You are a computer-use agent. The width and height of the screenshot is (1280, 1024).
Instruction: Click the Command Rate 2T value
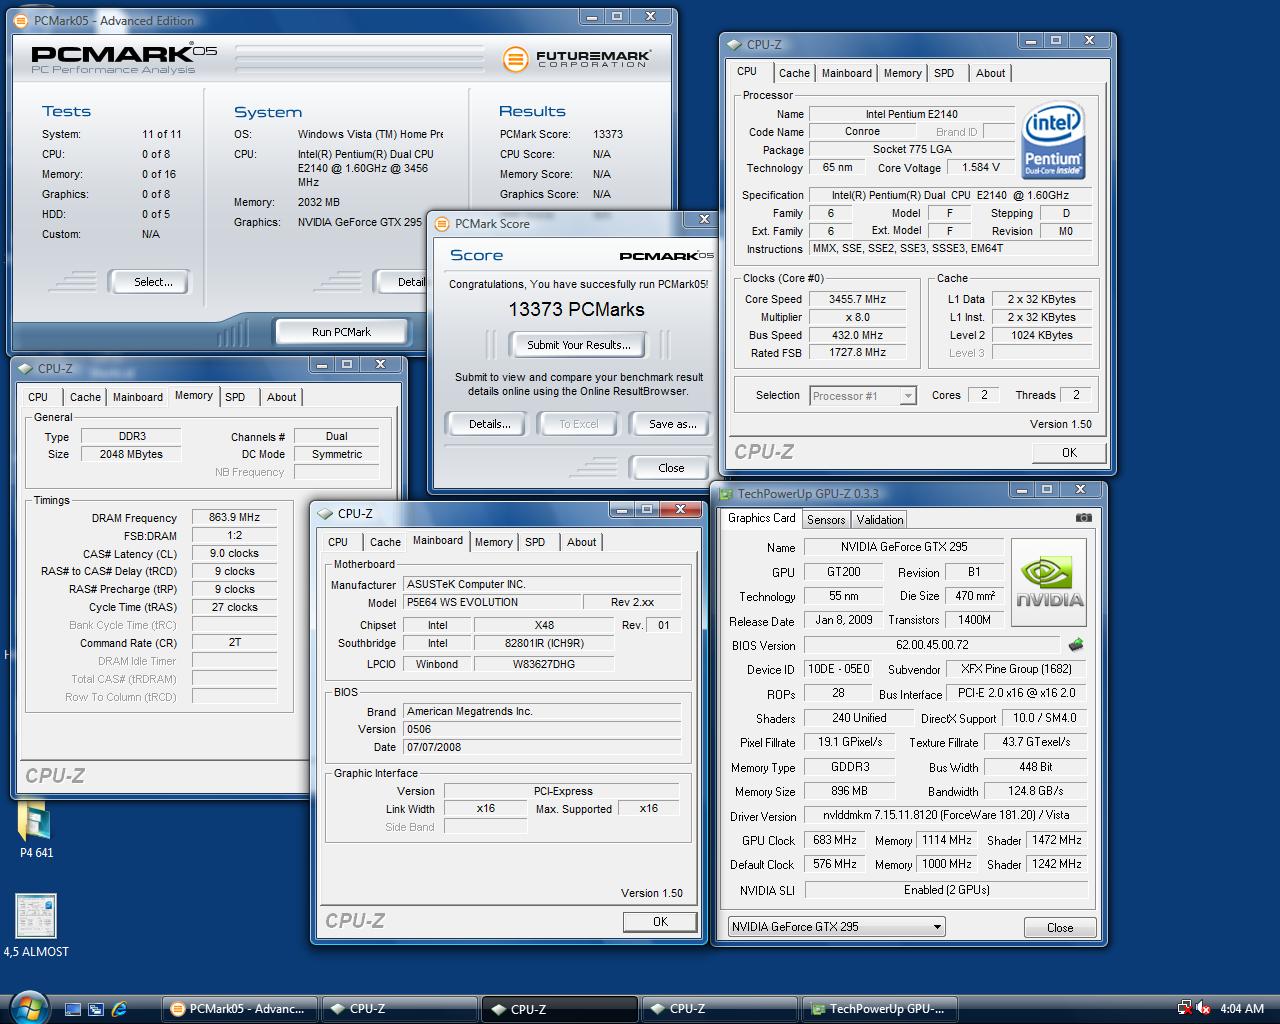click(x=234, y=643)
